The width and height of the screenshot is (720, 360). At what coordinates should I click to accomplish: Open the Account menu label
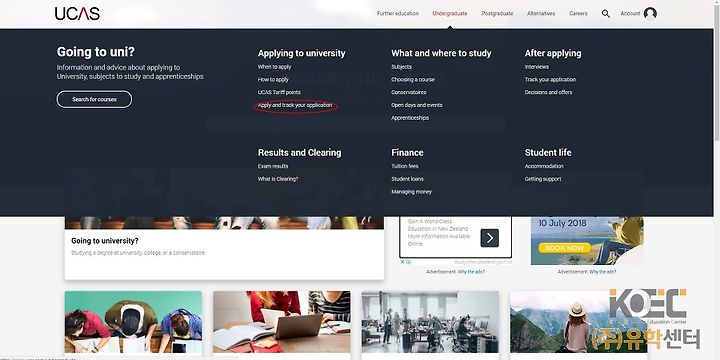pyautogui.click(x=630, y=13)
